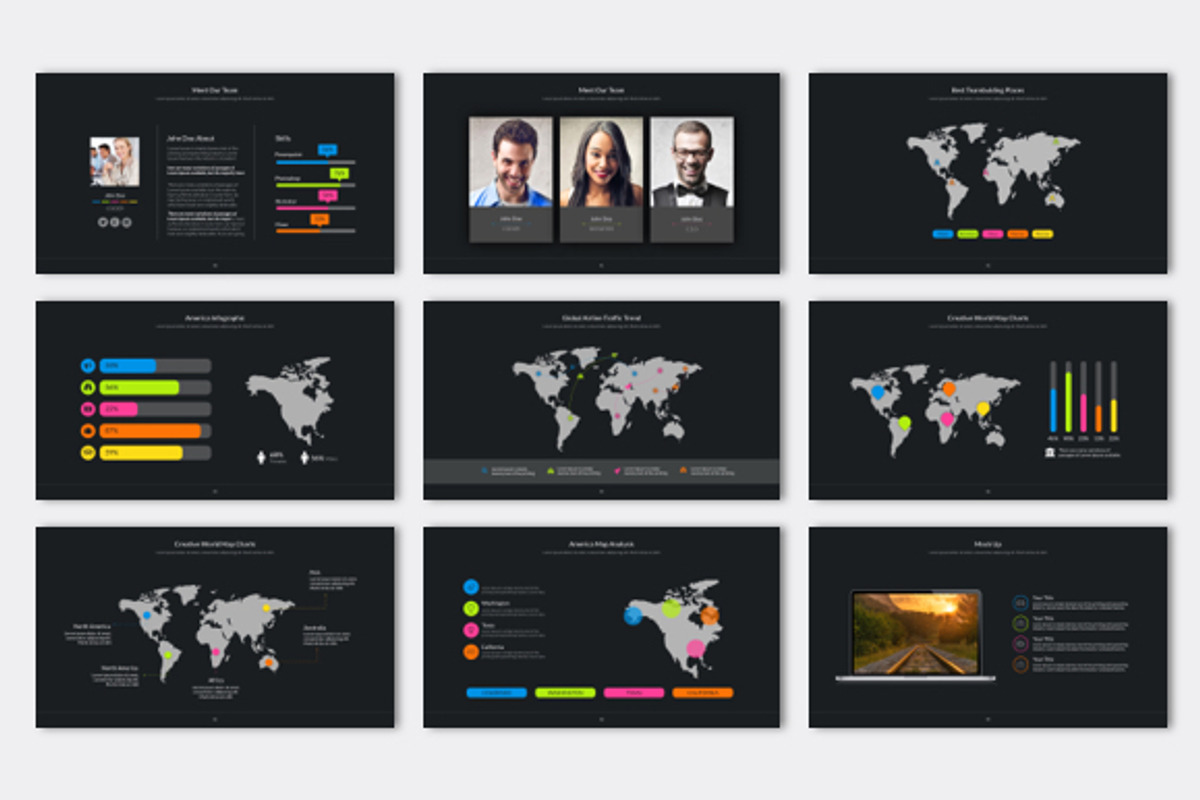Click the pink percentage callout above the skill bar
Viewport: 1200px width, 800px height.
tap(326, 195)
